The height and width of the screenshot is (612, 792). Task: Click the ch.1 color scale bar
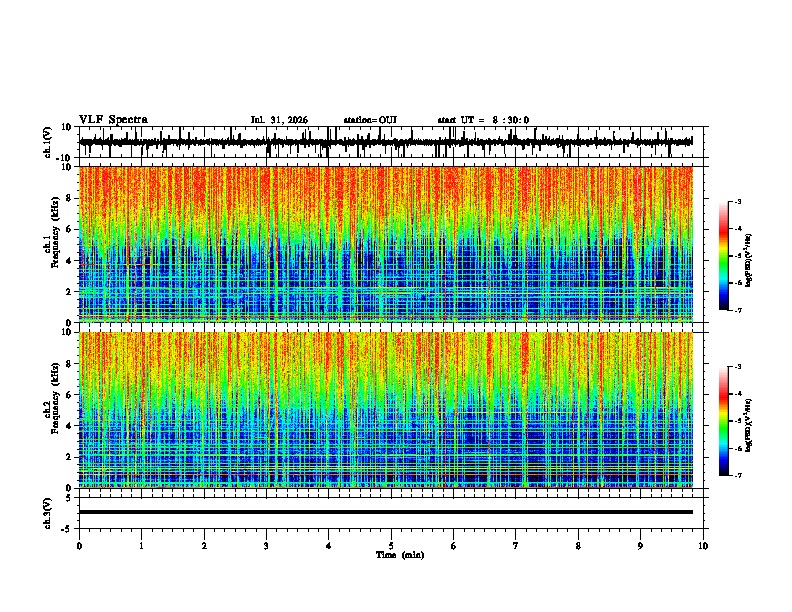click(x=724, y=256)
